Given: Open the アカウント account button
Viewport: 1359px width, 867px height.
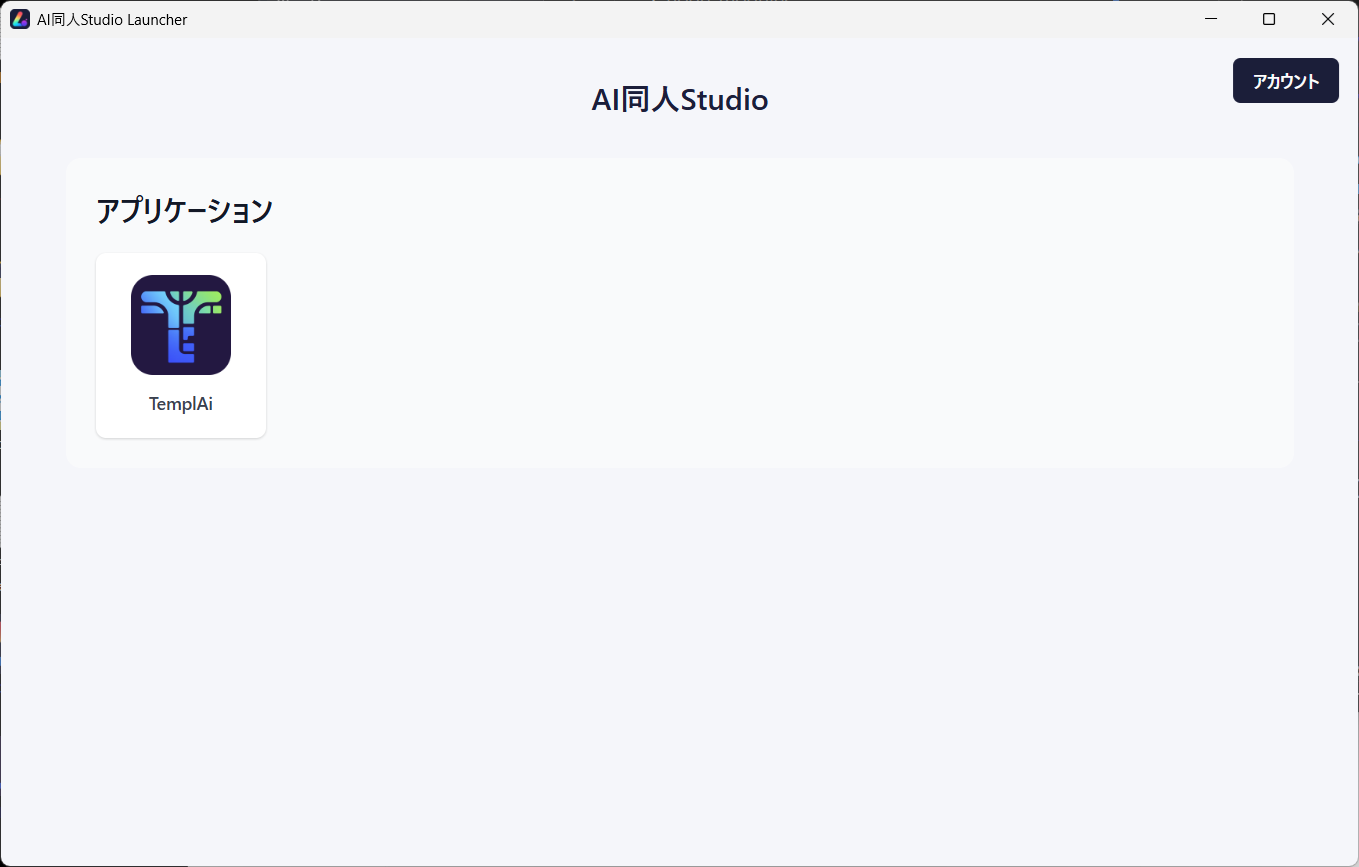Looking at the screenshot, I should pyautogui.click(x=1286, y=81).
